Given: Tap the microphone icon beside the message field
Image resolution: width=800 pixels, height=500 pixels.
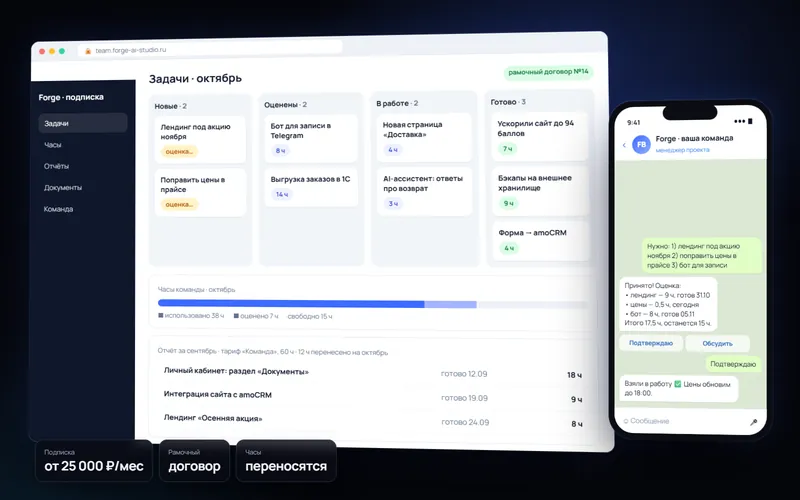Looking at the screenshot, I should (x=754, y=422).
